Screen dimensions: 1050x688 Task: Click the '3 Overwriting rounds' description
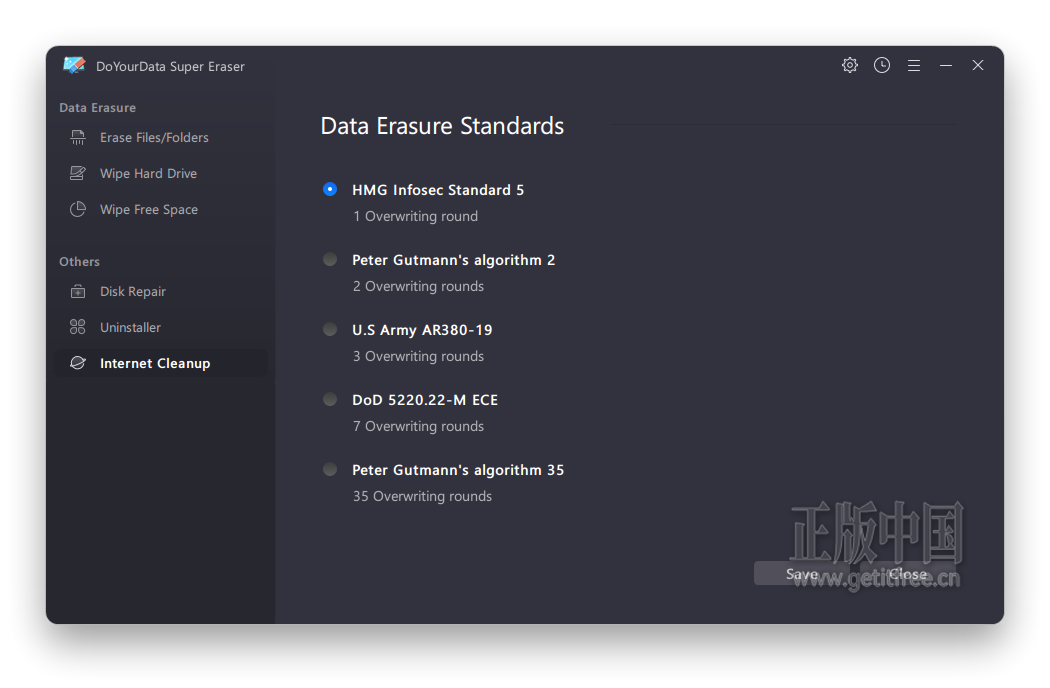pyautogui.click(x=419, y=356)
